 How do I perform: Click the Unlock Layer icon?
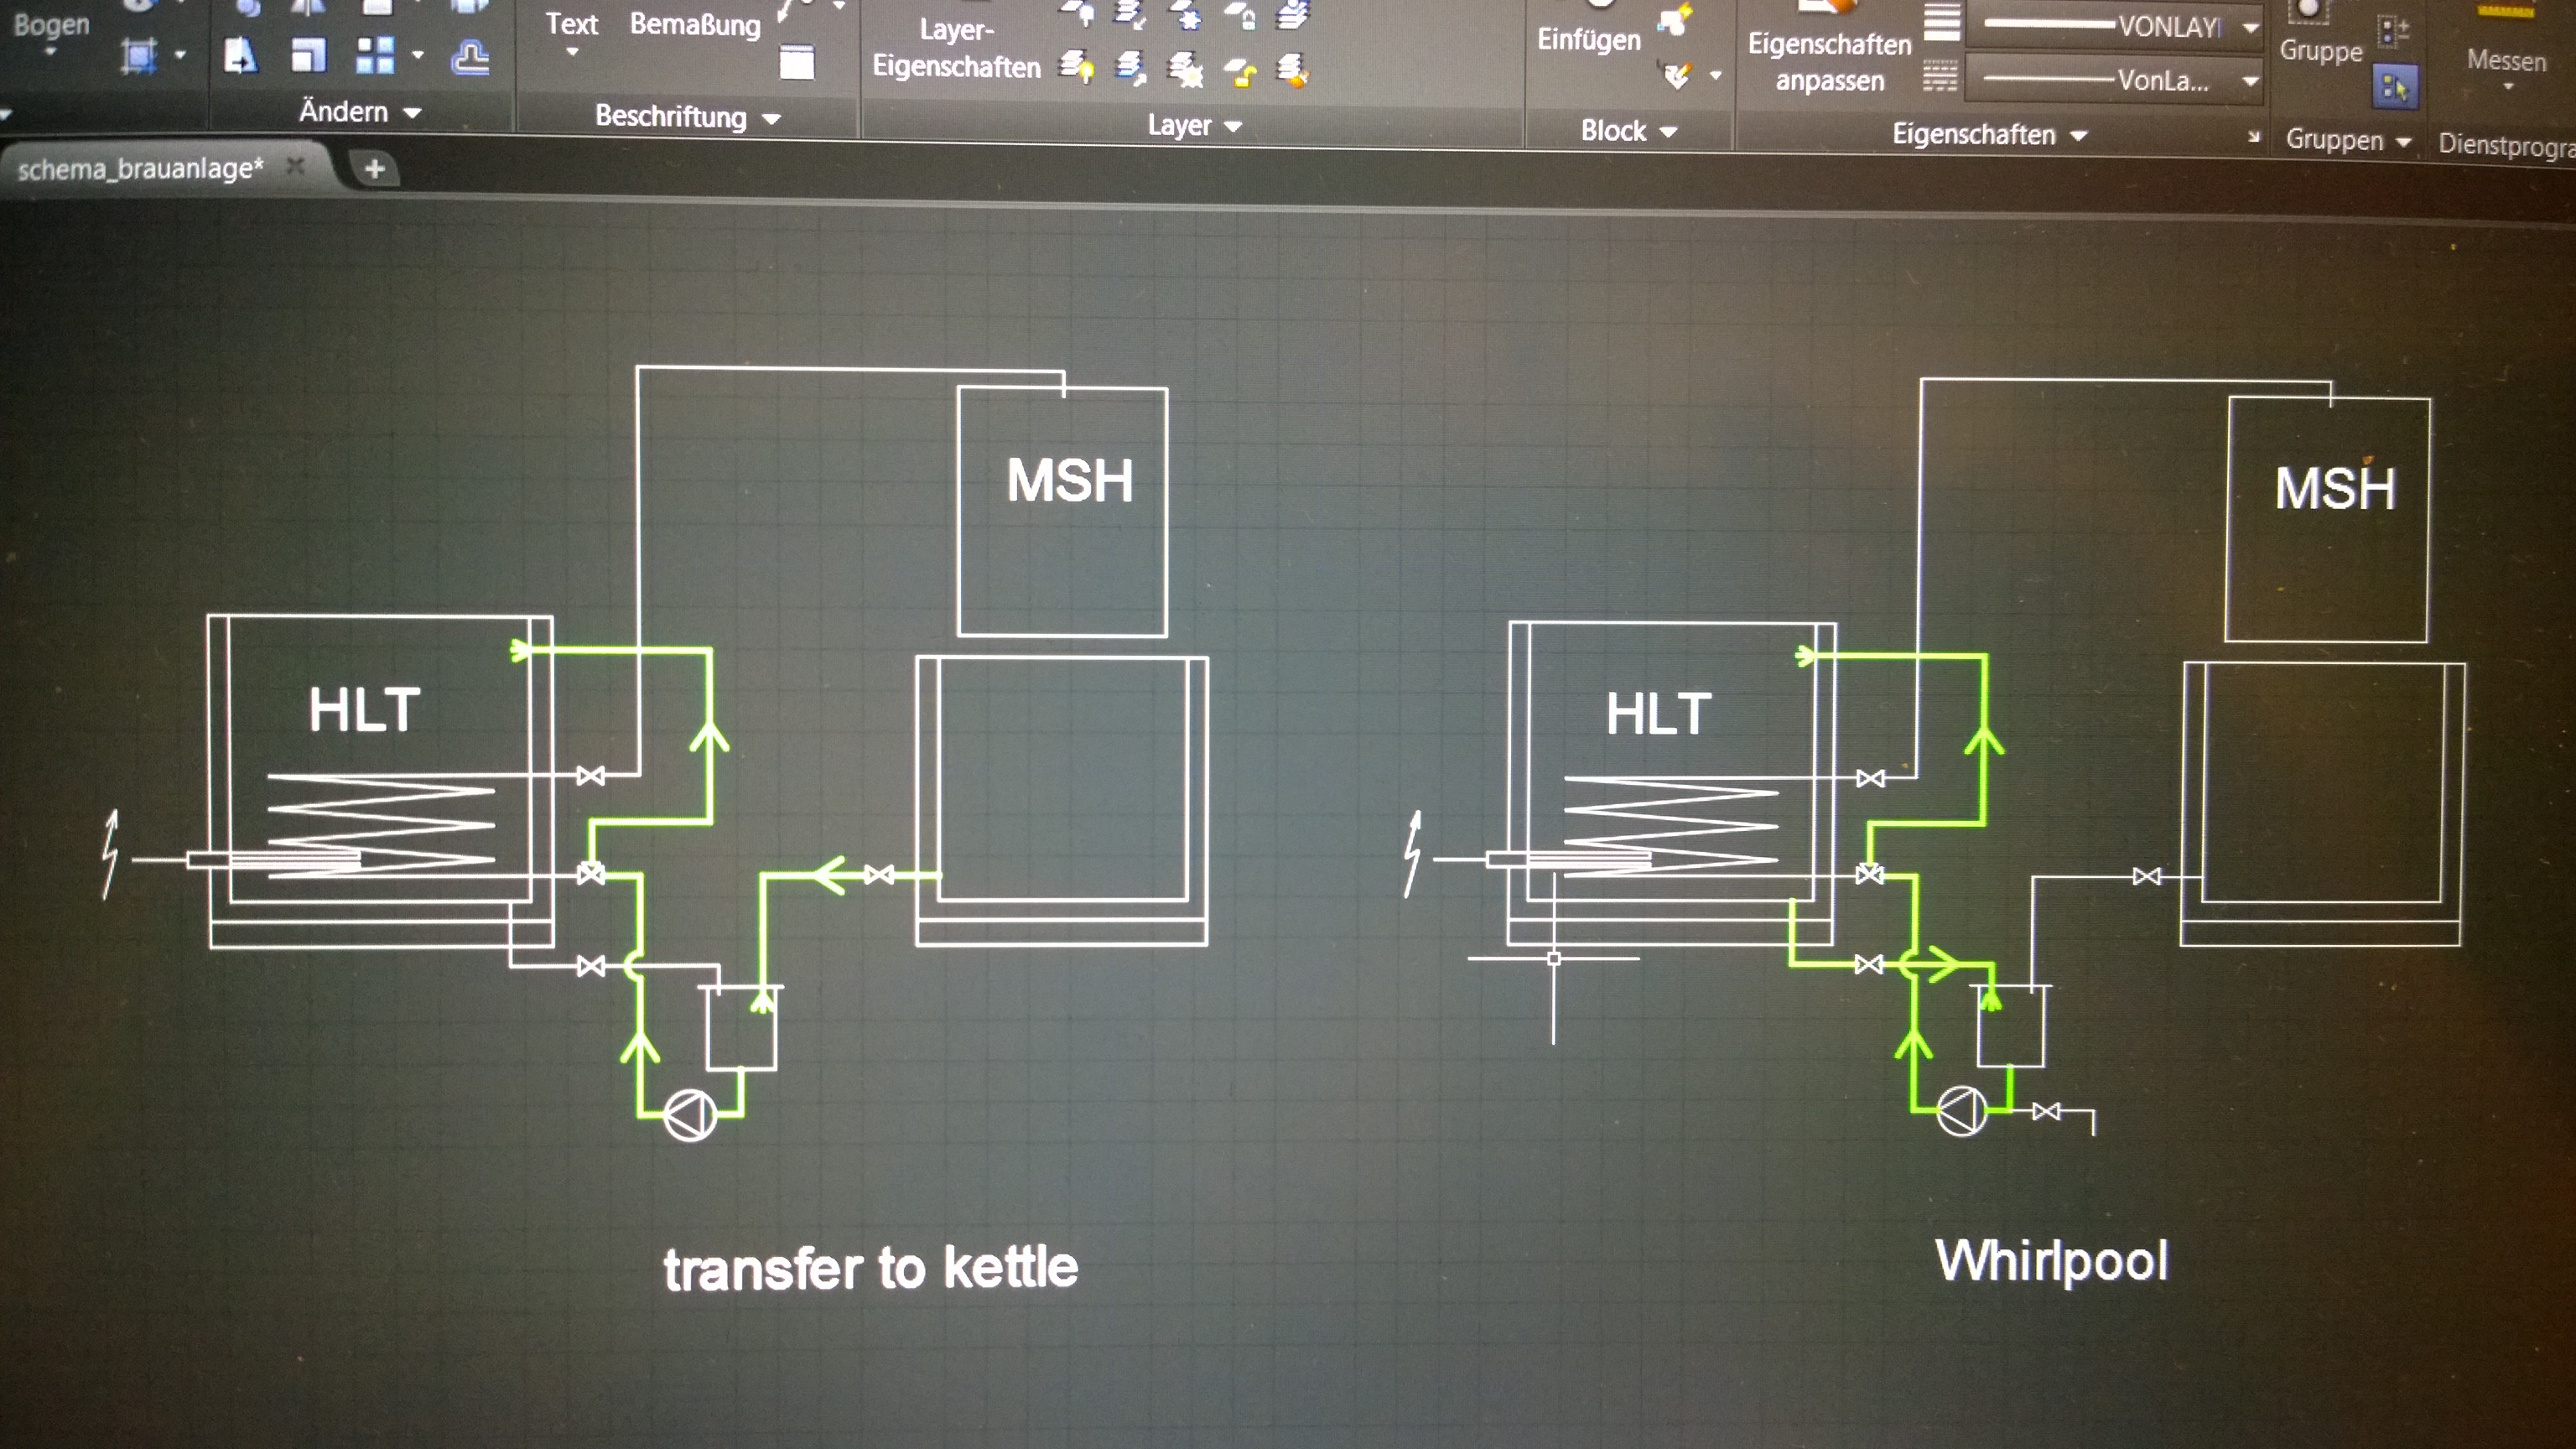pos(1241,72)
